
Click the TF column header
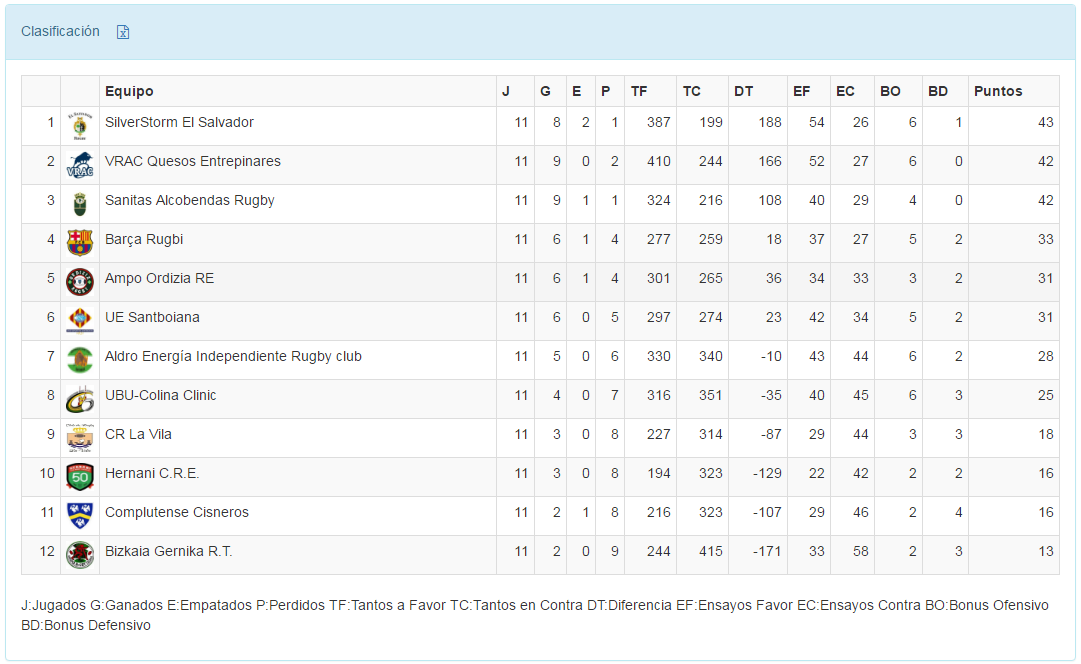(639, 91)
